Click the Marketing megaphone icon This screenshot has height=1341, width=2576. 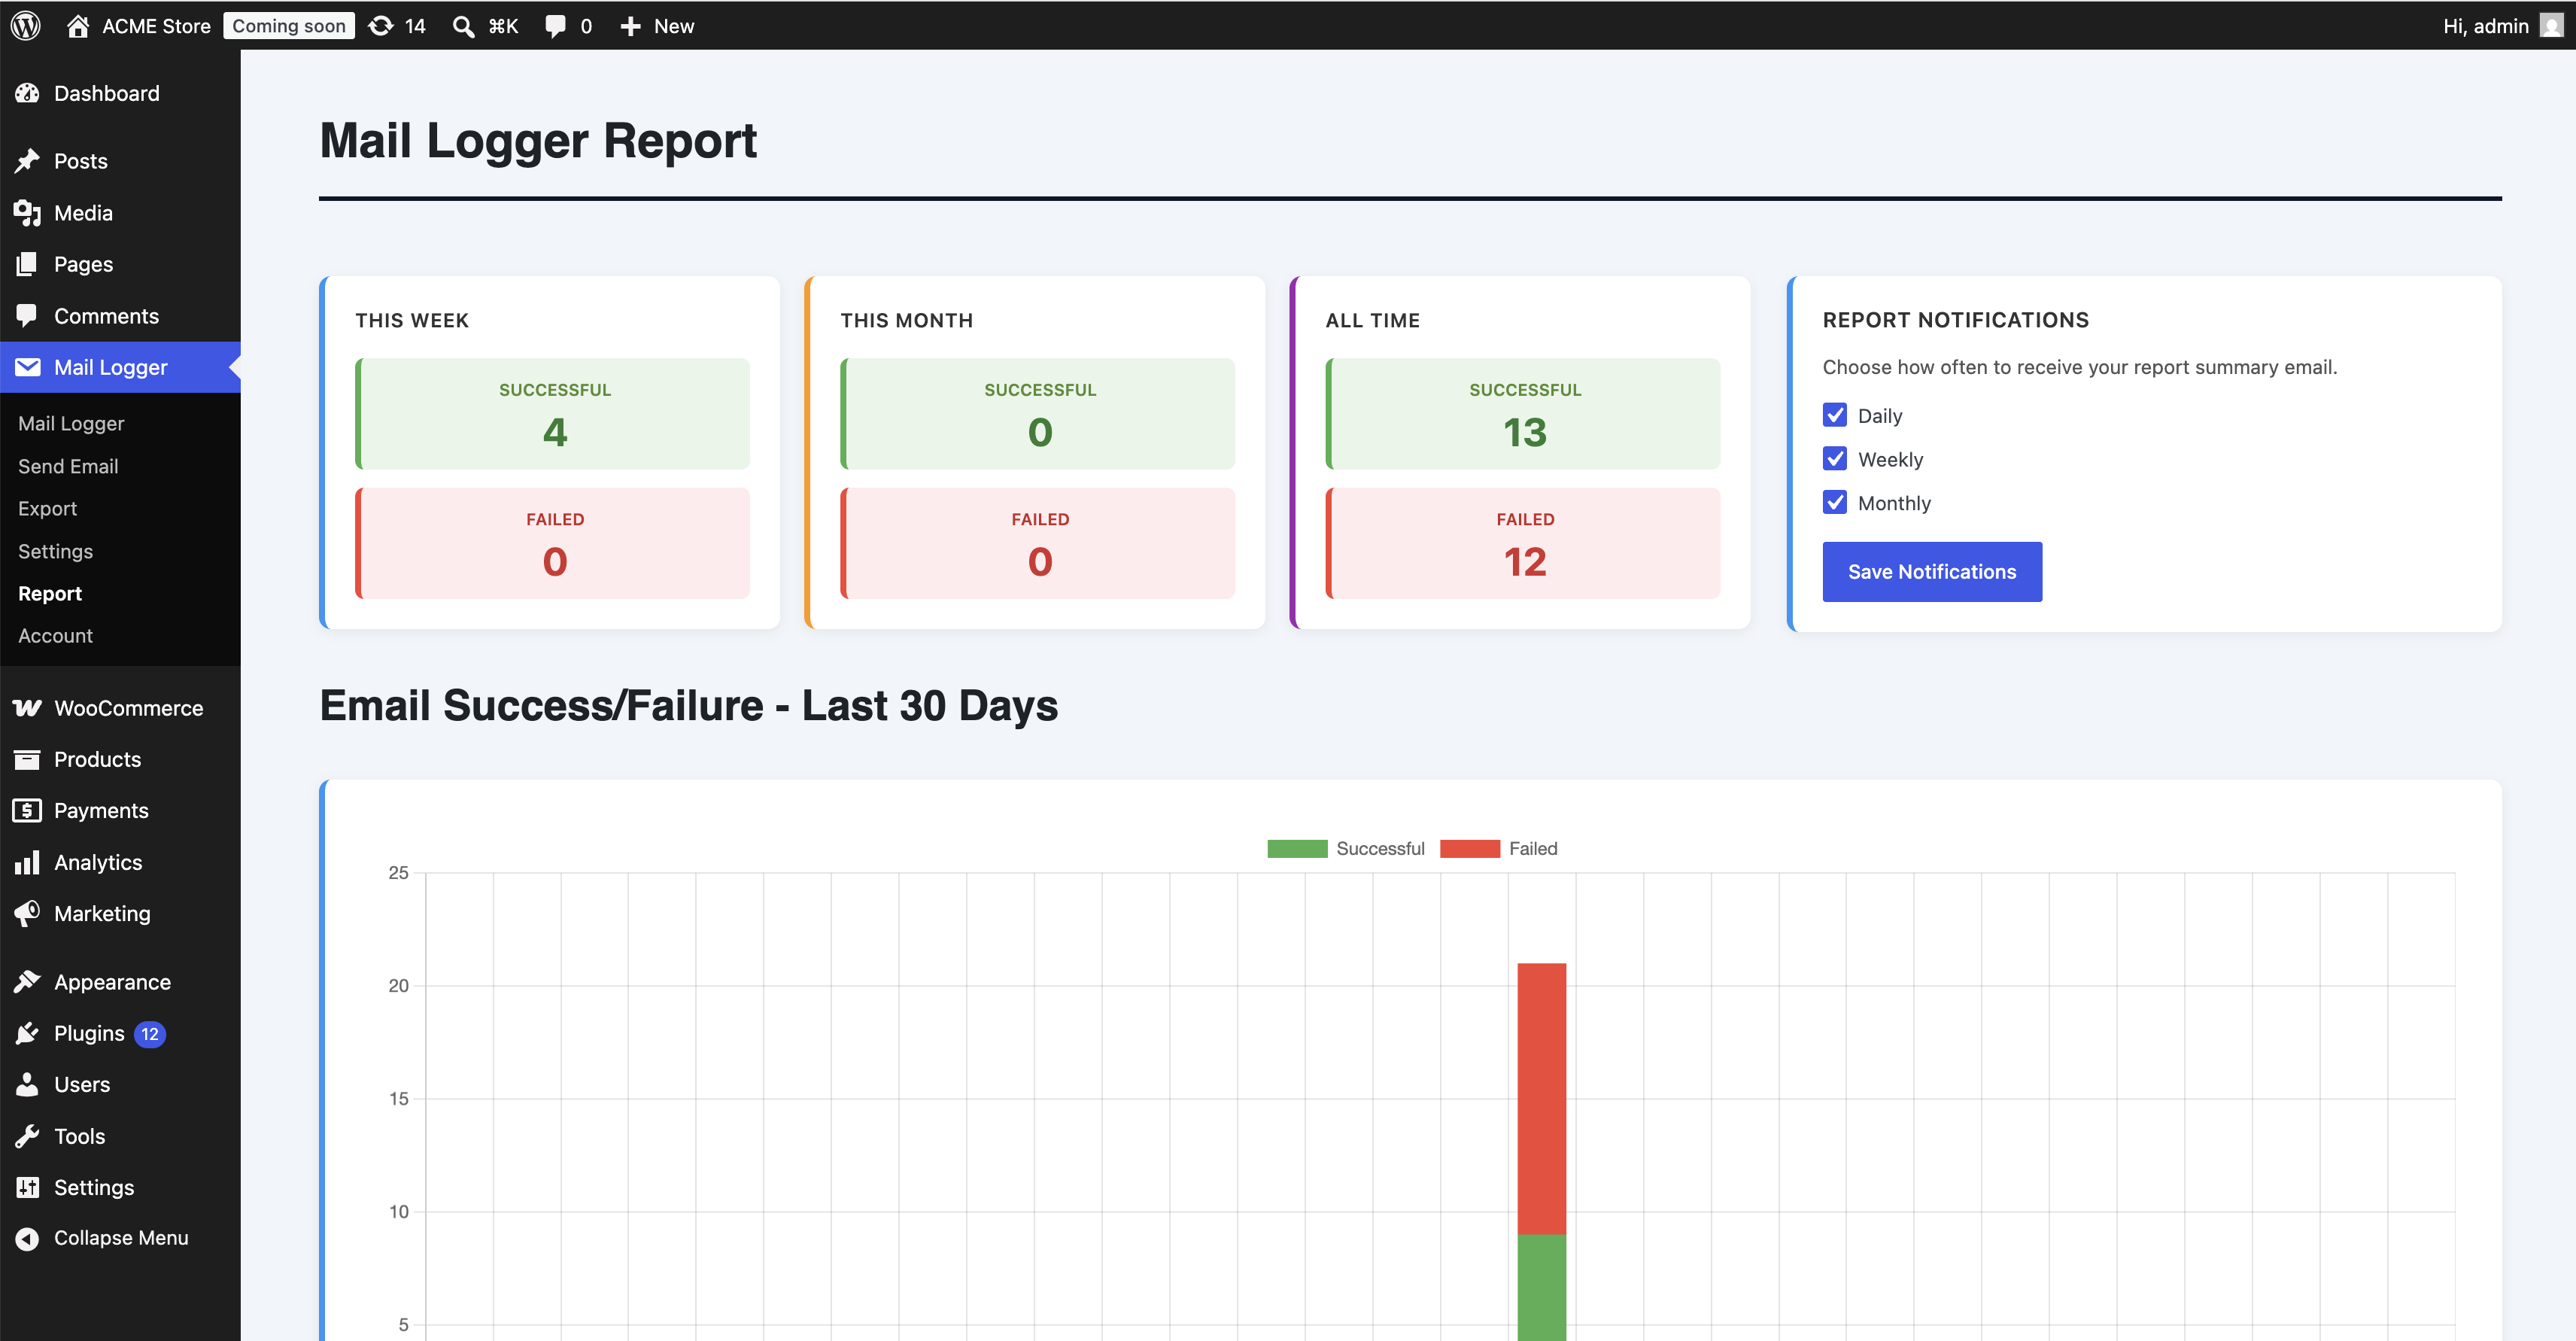click(x=27, y=913)
